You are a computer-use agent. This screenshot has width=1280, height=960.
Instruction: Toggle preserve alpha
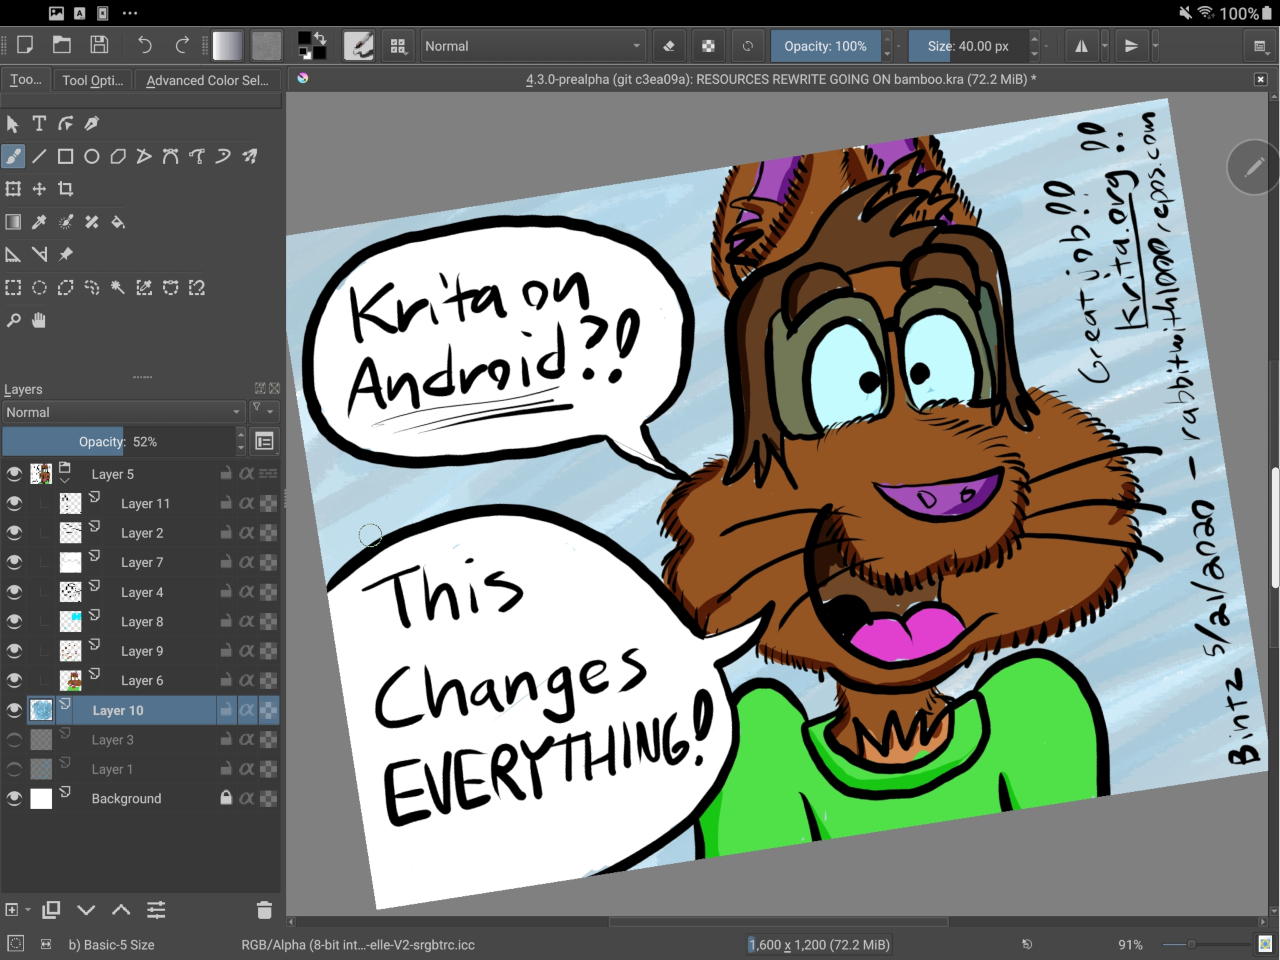[708, 46]
